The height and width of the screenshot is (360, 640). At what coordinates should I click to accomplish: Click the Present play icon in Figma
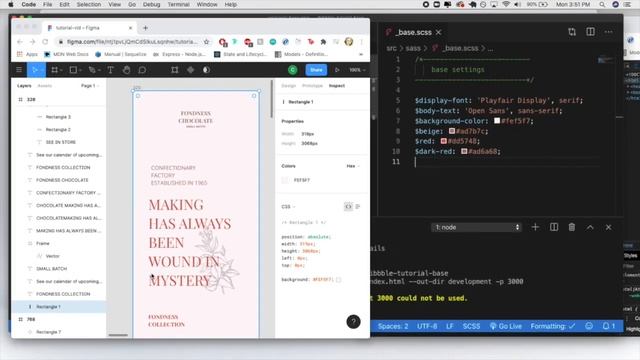pyautogui.click(x=337, y=70)
